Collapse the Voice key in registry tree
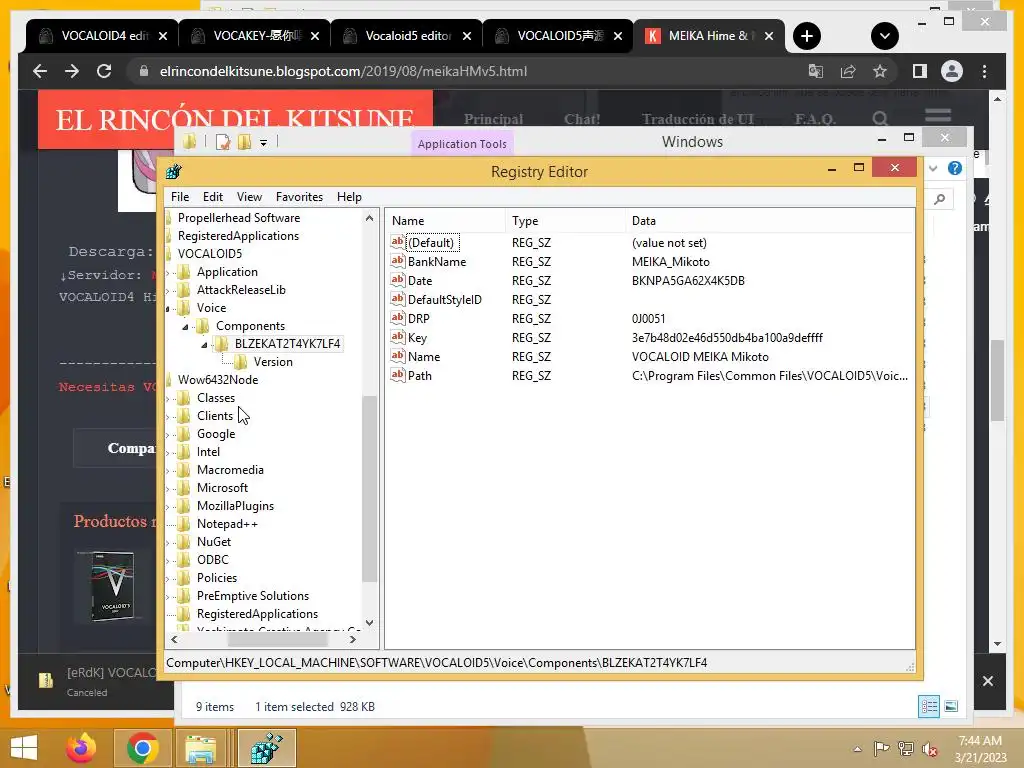 tap(168, 308)
